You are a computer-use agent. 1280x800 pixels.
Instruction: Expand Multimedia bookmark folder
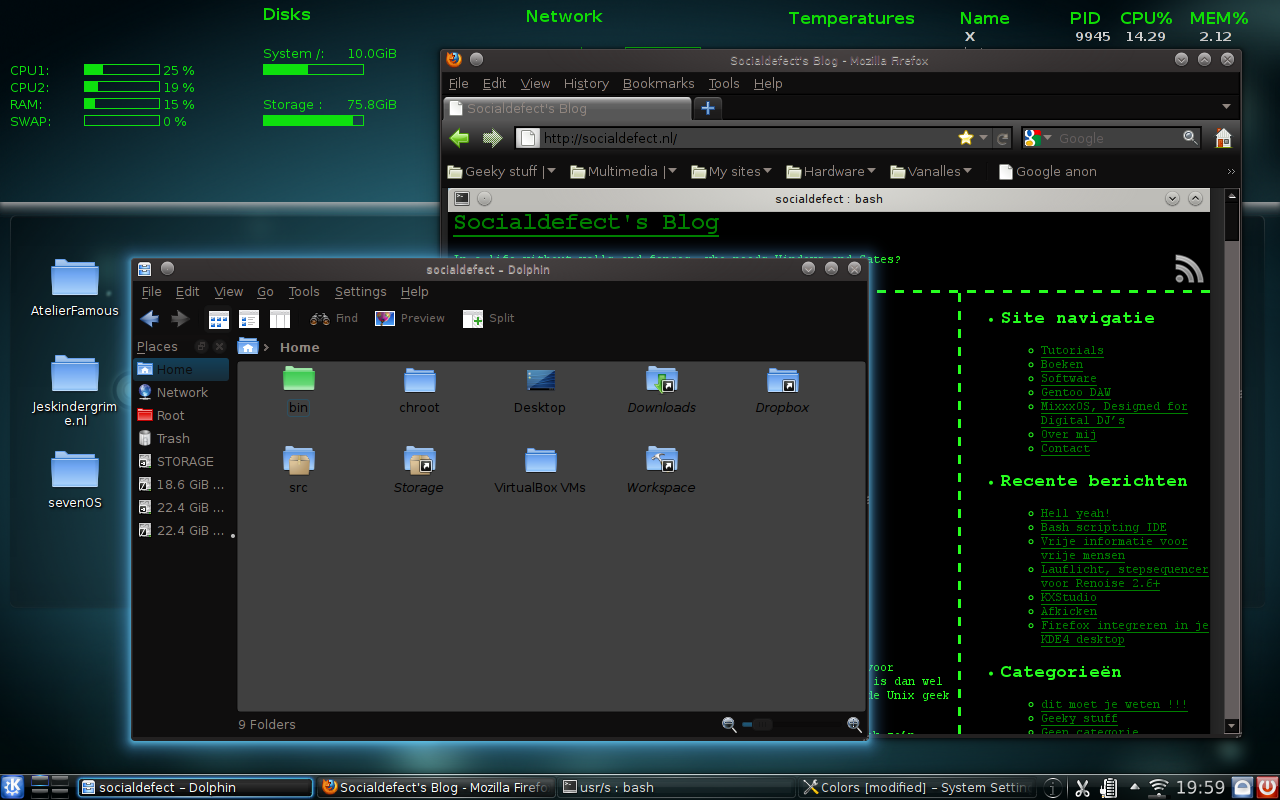click(x=624, y=171)
